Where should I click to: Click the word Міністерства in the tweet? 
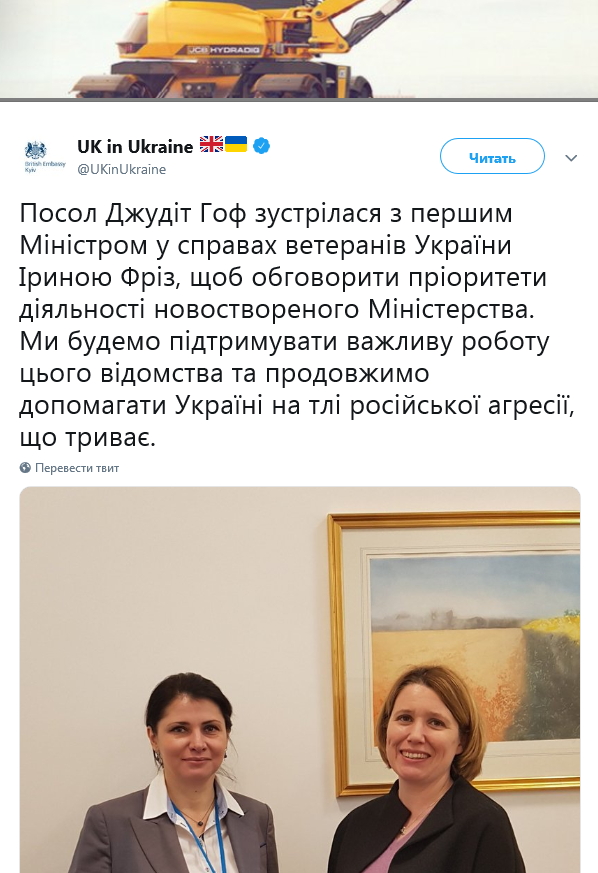(x=452, y=310)
